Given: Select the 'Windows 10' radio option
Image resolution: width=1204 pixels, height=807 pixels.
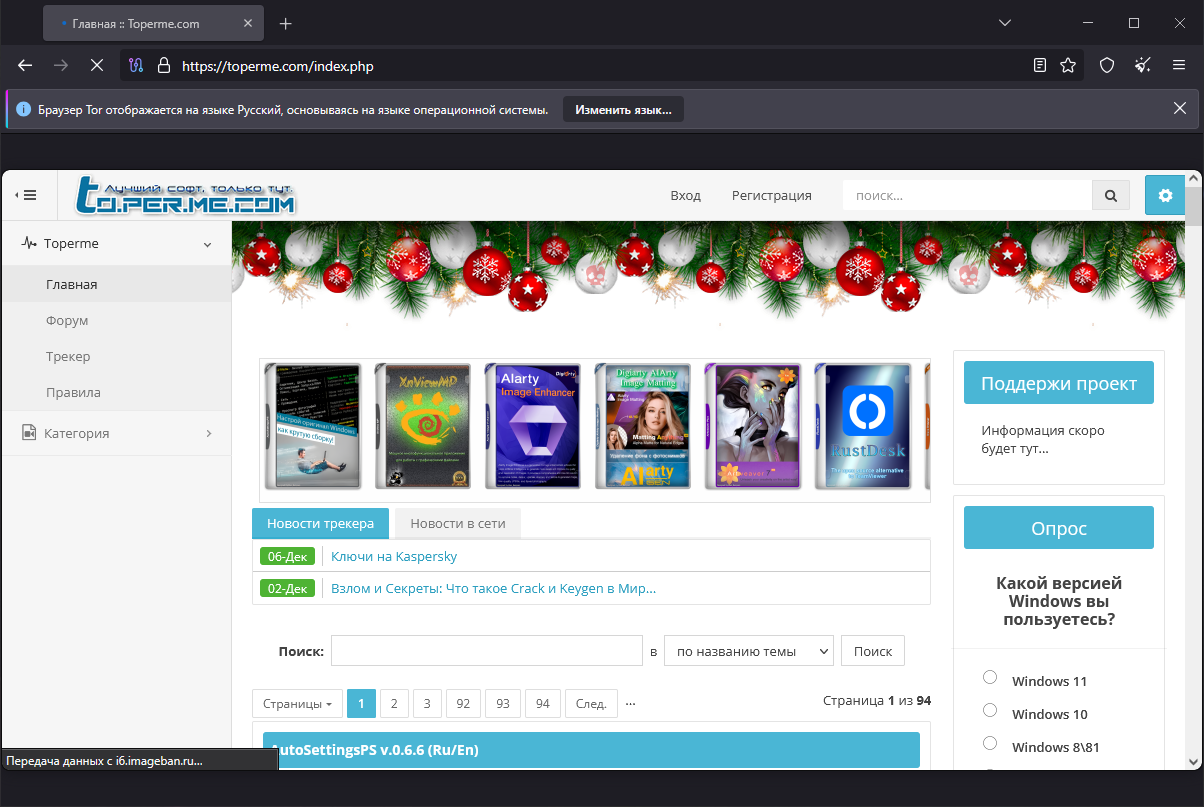Looking at the screenshot, I should pos(990,711).
